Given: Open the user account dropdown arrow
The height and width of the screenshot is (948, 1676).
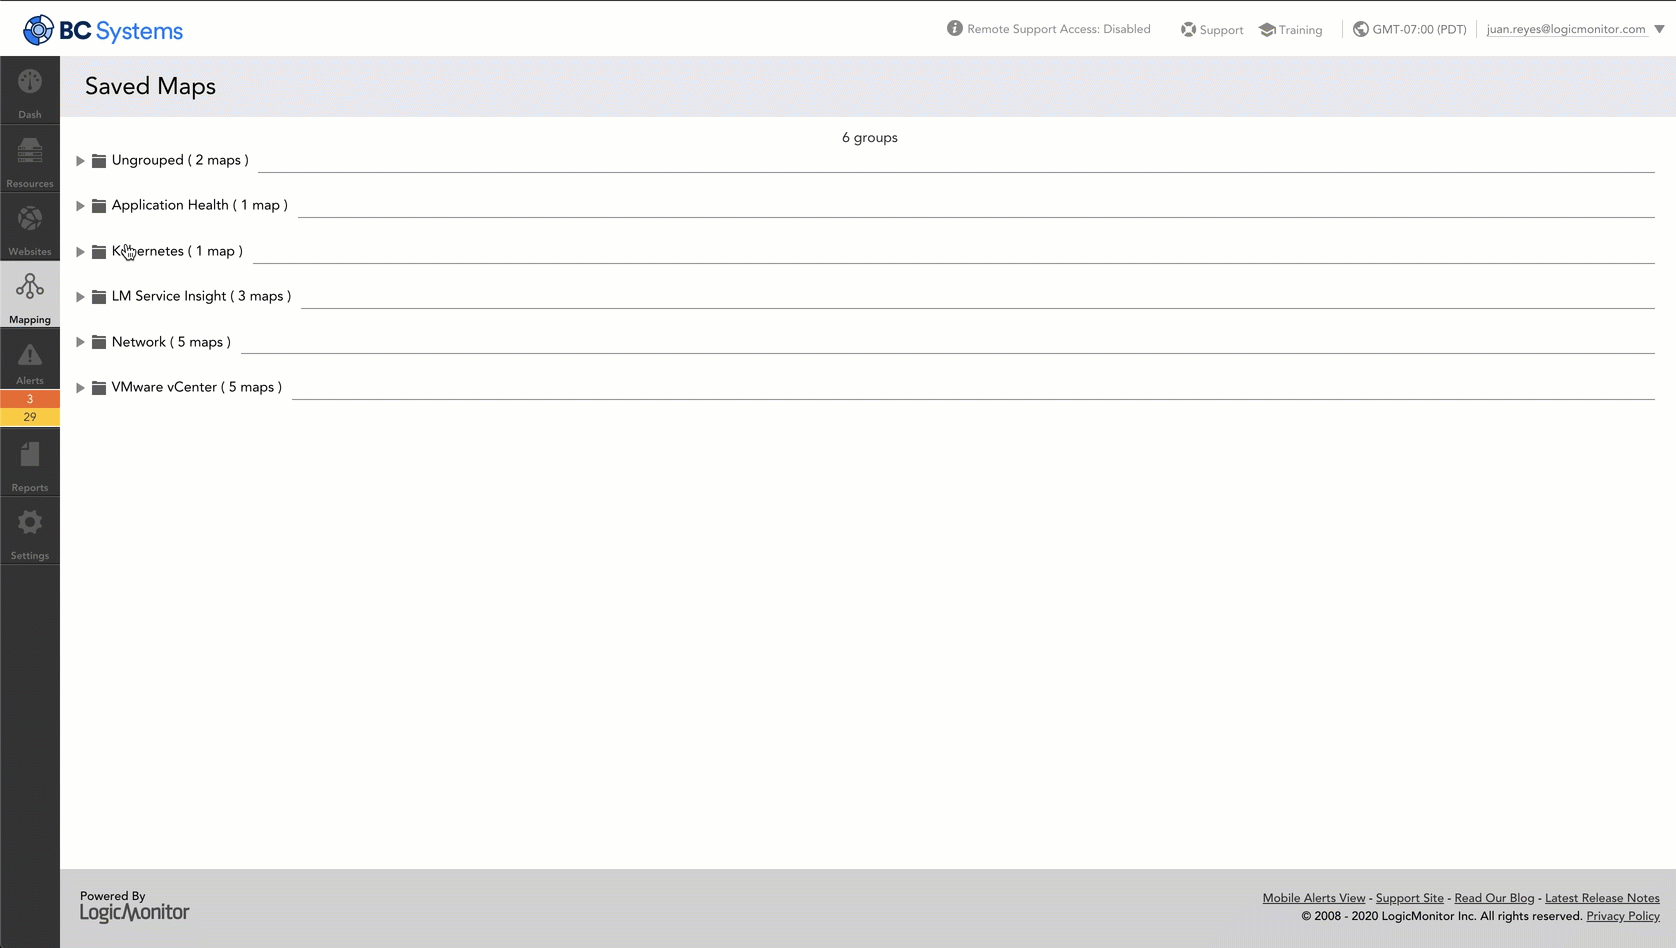Looking at the screenshot, I should [1659, 29].
